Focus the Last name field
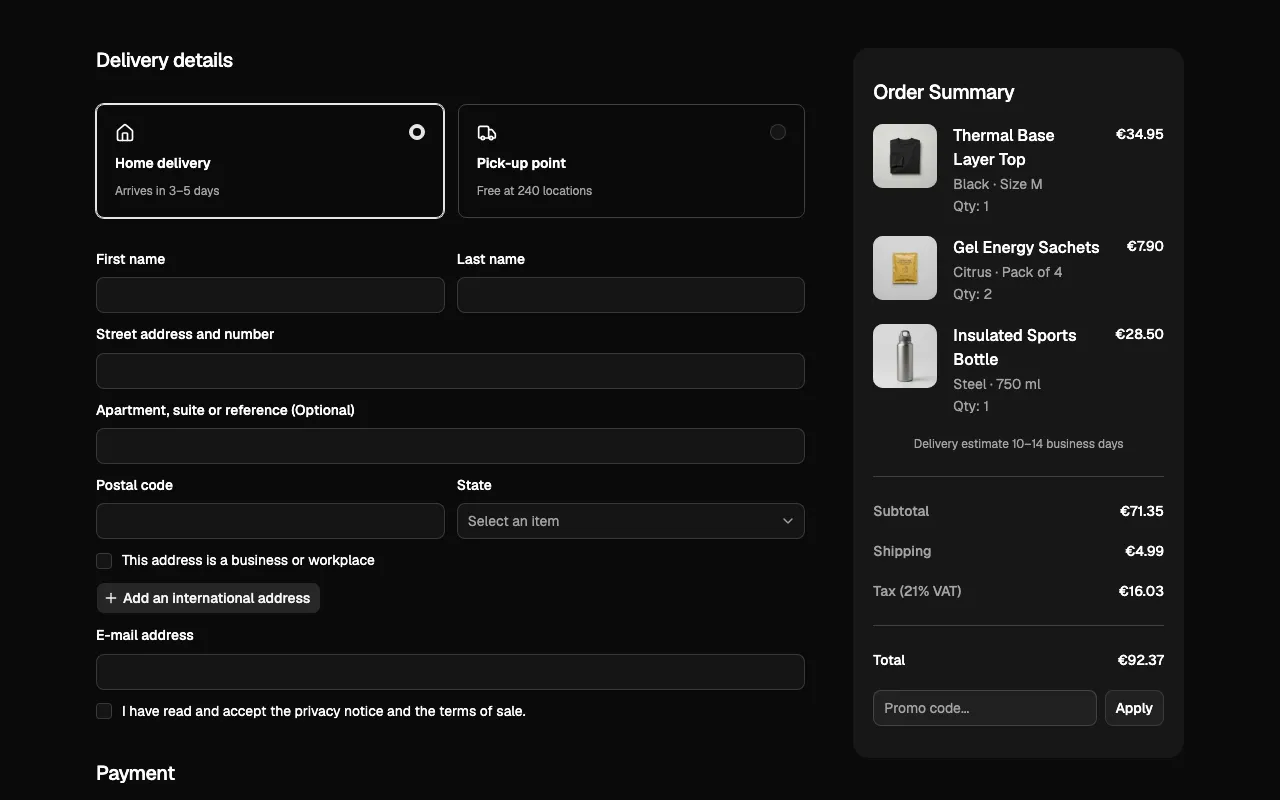This screenshot has width=1280, height=800. click(x=631, y=295)
